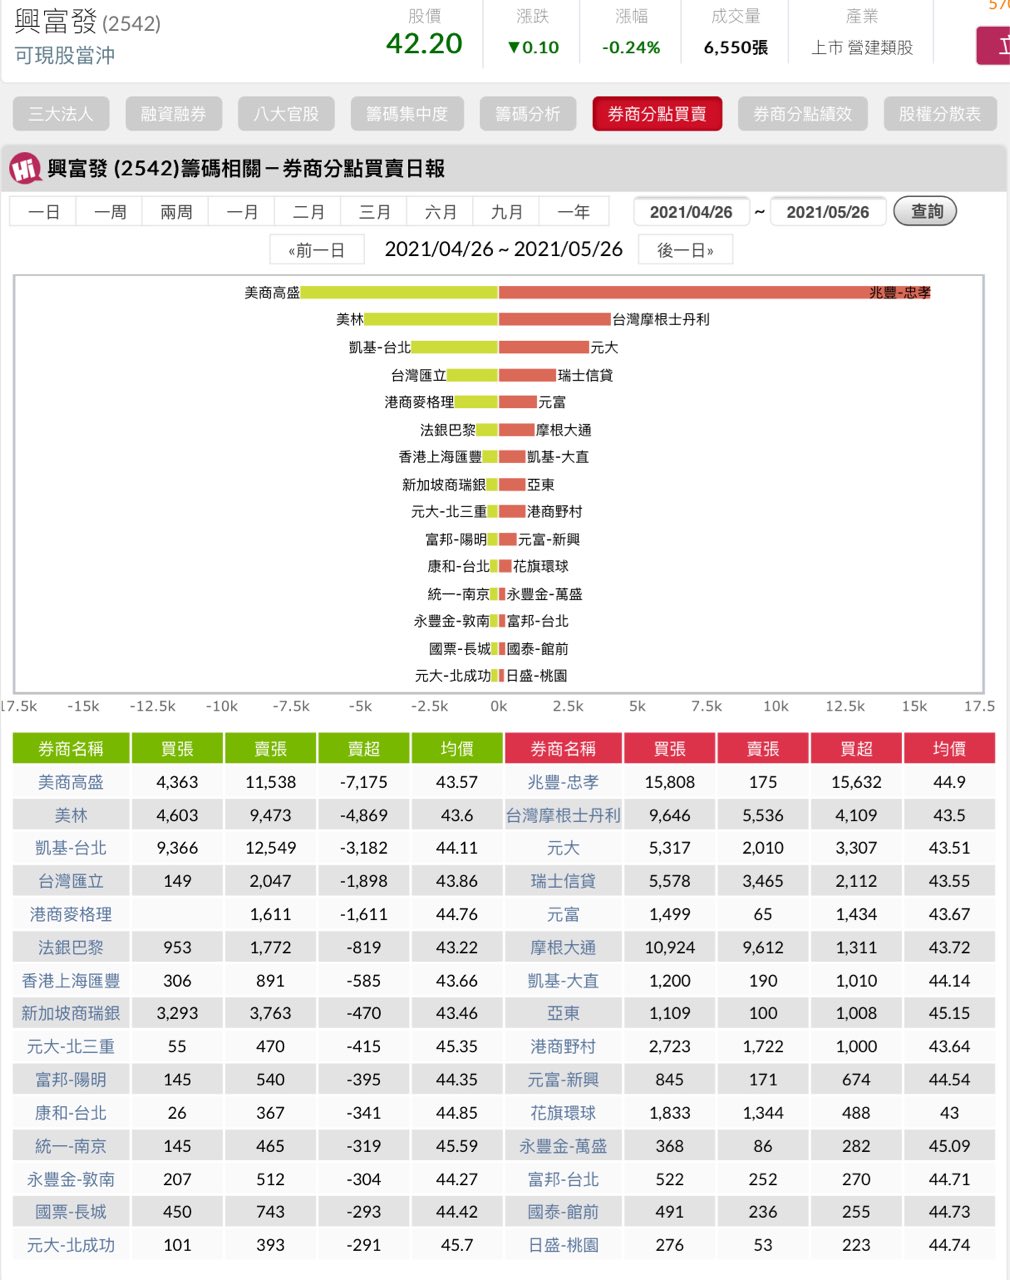The width and height of the screenshot is (1010, 1280).
Task: Click the Hi logo icon
Action: 25,168
